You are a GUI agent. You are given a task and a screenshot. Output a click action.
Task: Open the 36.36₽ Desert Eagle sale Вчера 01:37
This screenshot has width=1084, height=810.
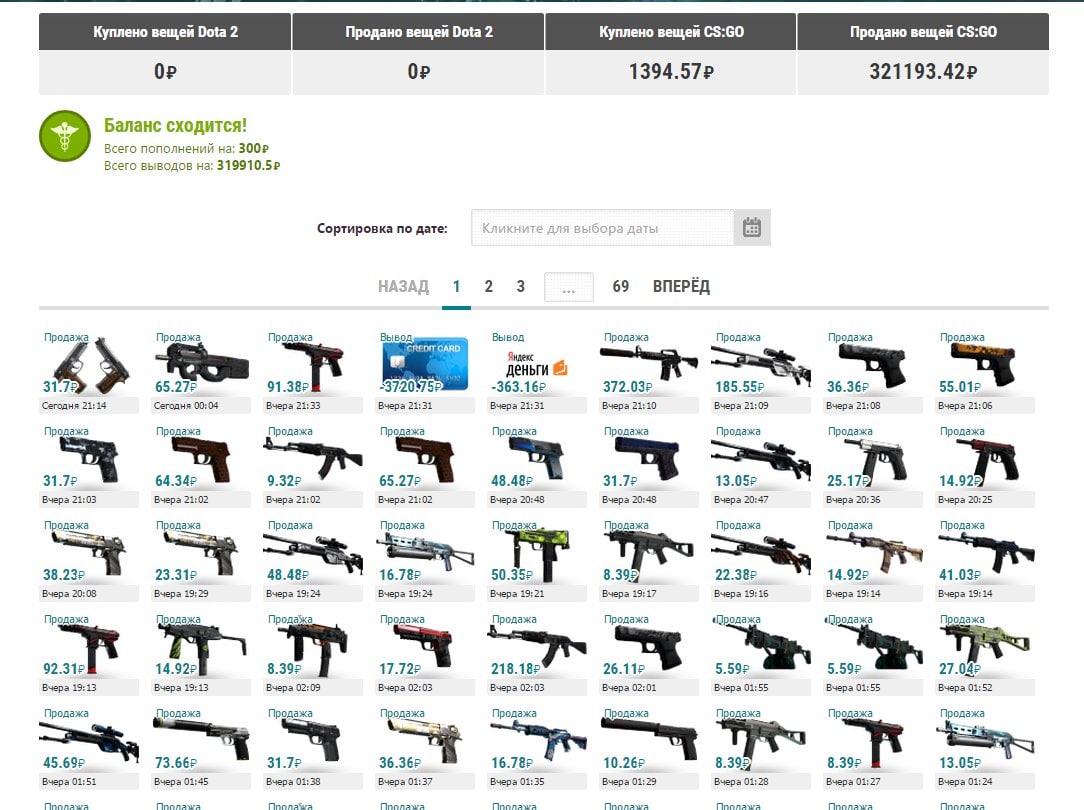425,748
